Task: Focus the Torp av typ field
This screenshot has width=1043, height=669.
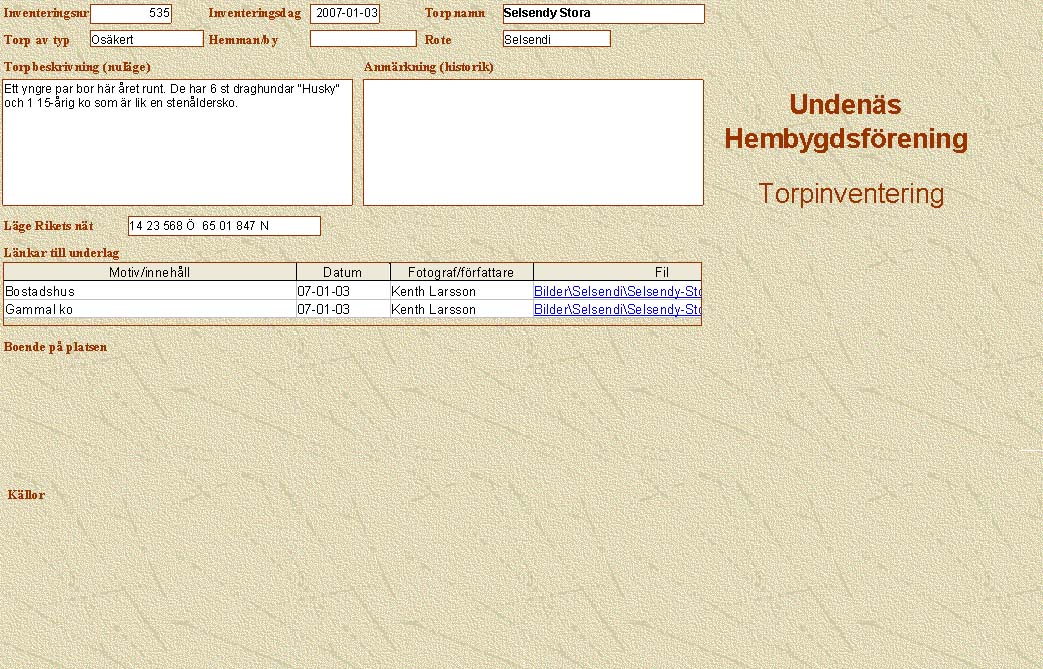Action: click(x=146, y=39)
